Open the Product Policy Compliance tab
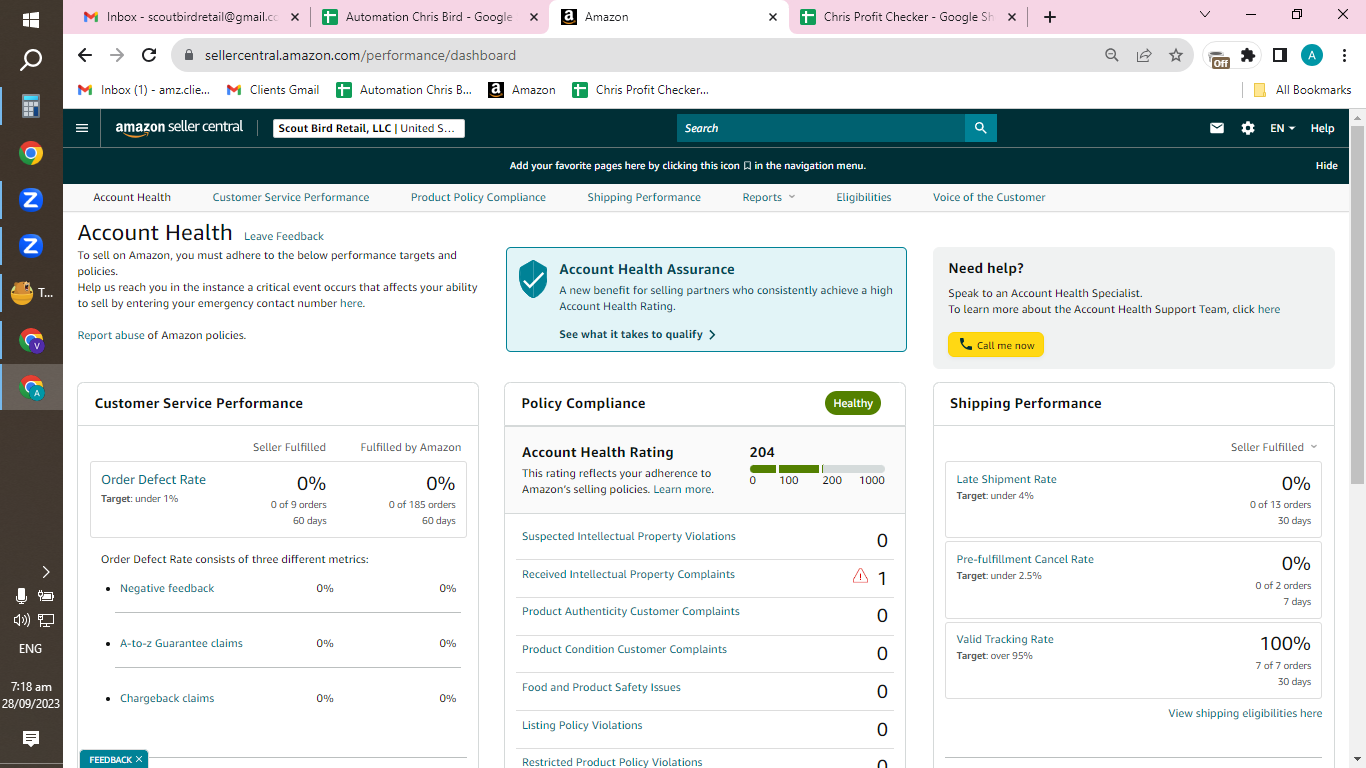 tap(478, 197)
